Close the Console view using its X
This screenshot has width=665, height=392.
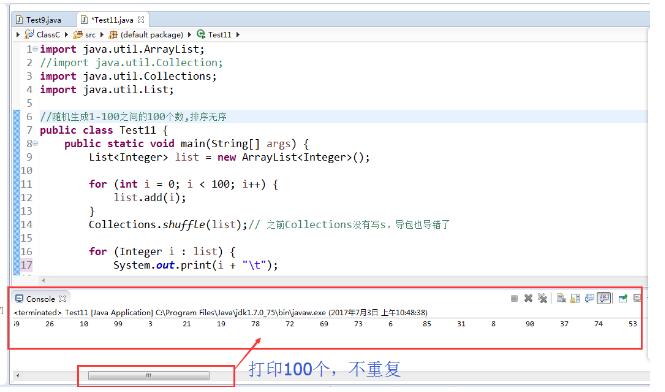pyautogui.click(x=63, y=299)
